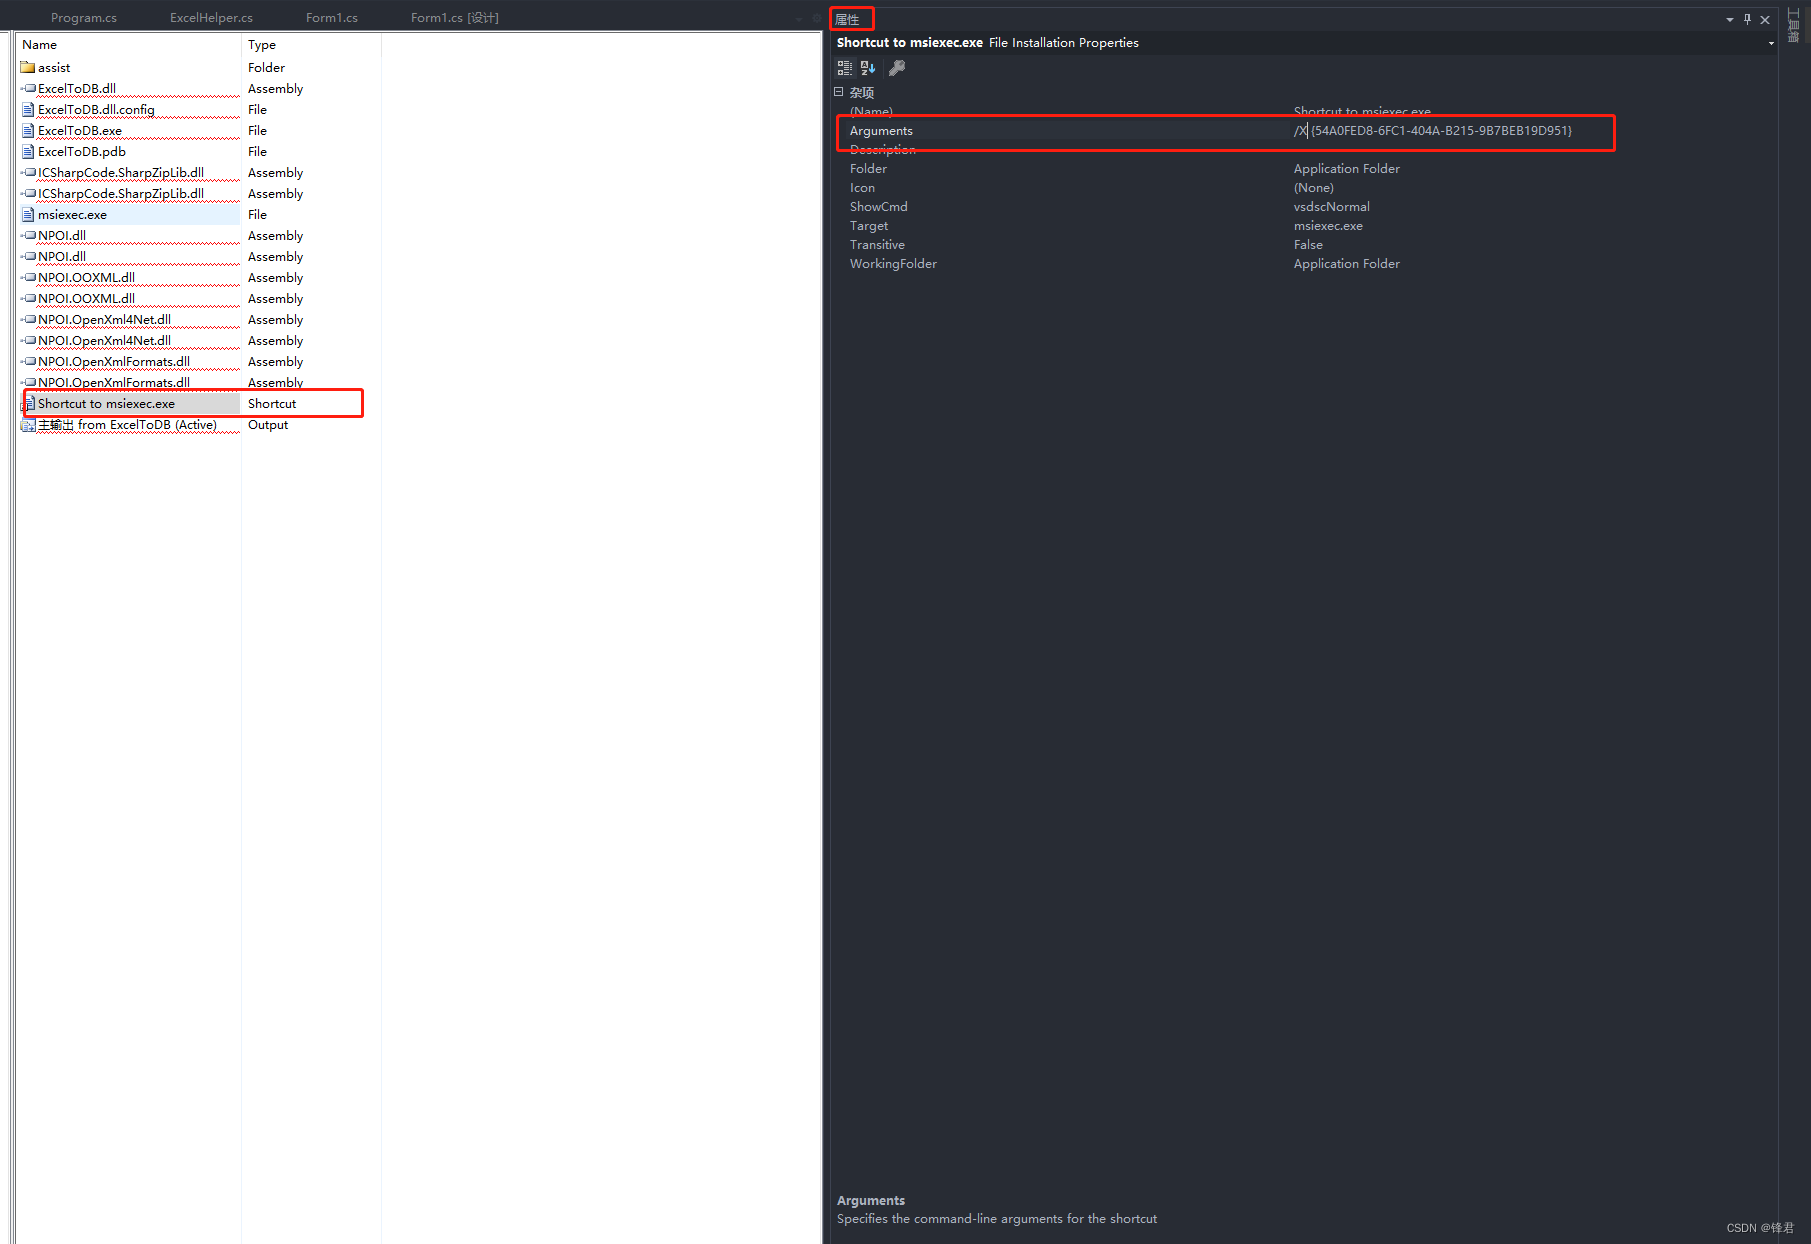Select the assist folder name
1811x1244 pixels.
[54, 68]
